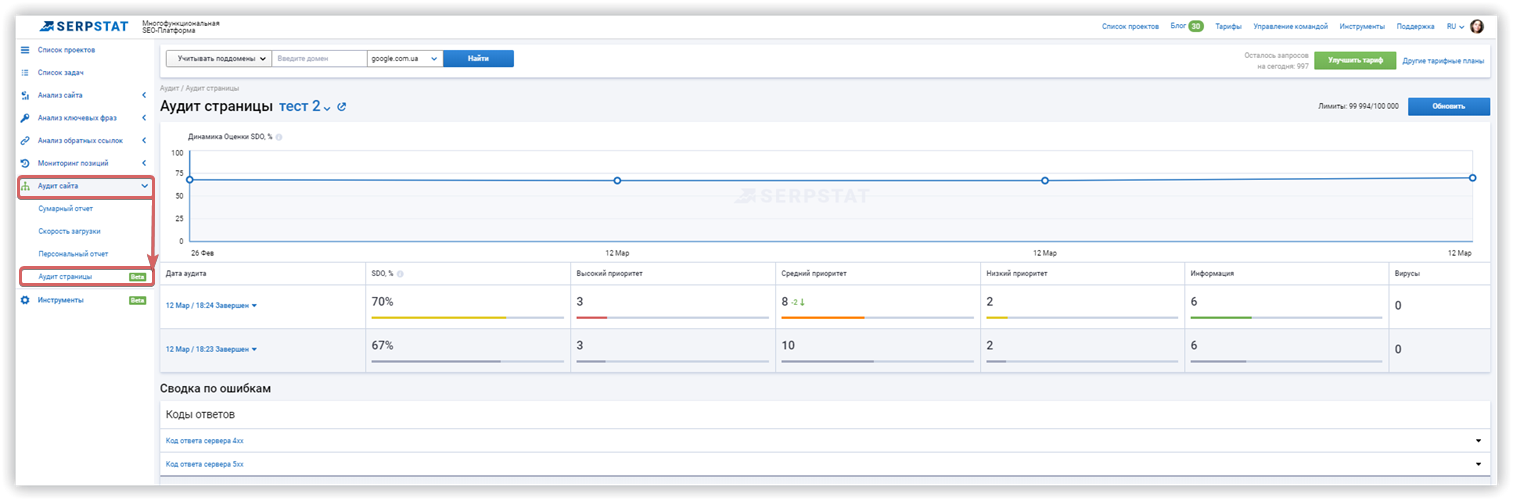
Task: Click Аудит in the breadcrumb path
Action: click(170, 88)
